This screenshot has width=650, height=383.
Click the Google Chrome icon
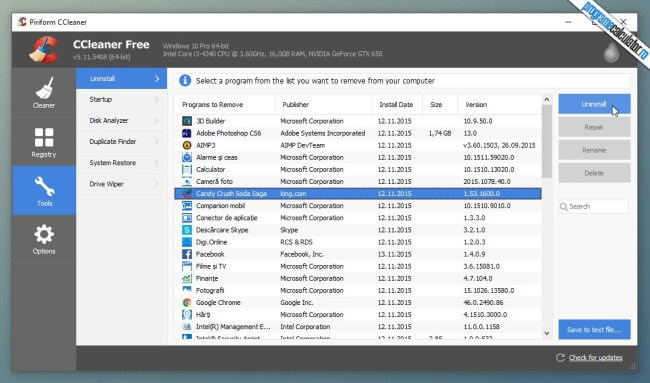[187, 303]
